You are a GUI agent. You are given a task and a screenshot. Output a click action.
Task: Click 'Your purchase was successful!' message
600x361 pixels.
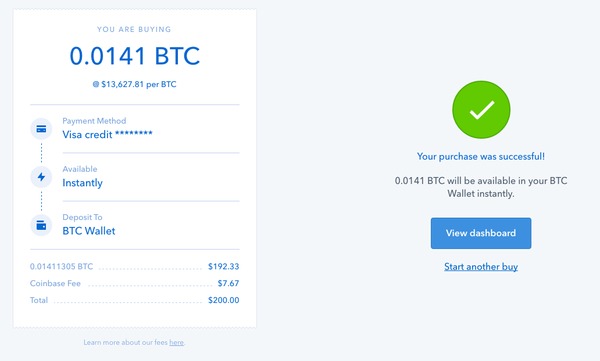tap(481, 156)
